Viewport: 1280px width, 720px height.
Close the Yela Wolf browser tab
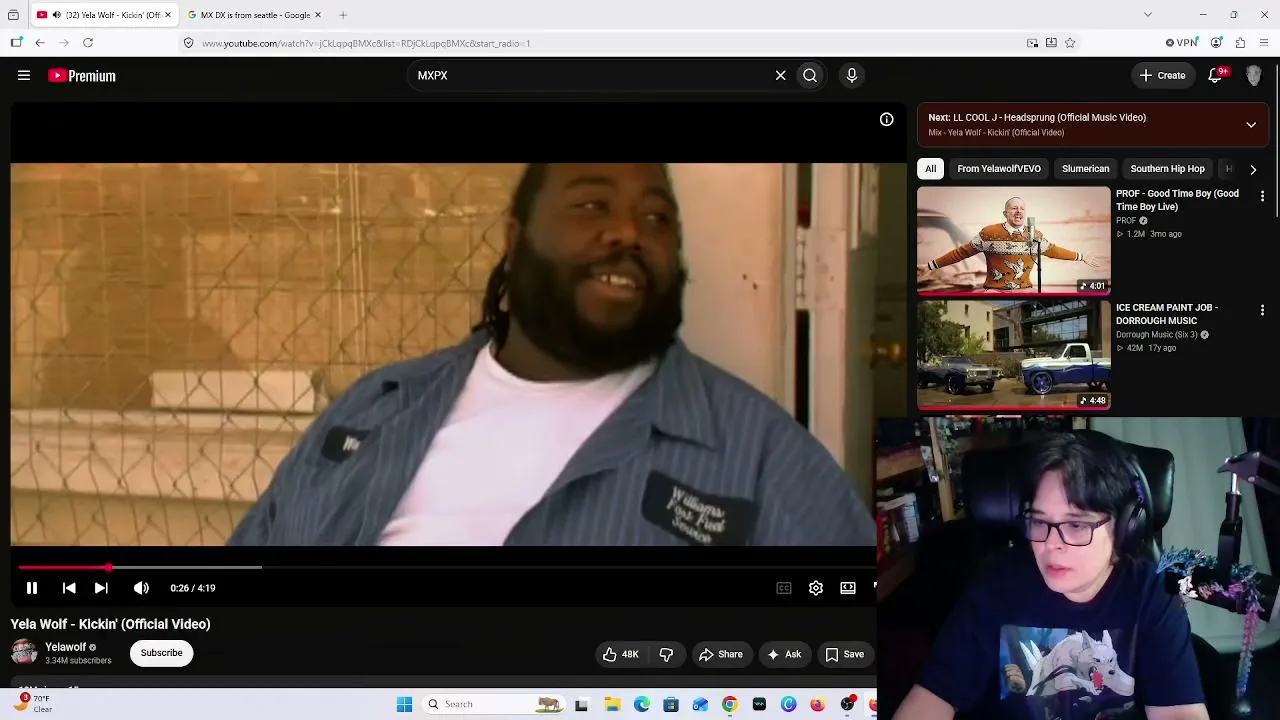[x=168, y=15]
